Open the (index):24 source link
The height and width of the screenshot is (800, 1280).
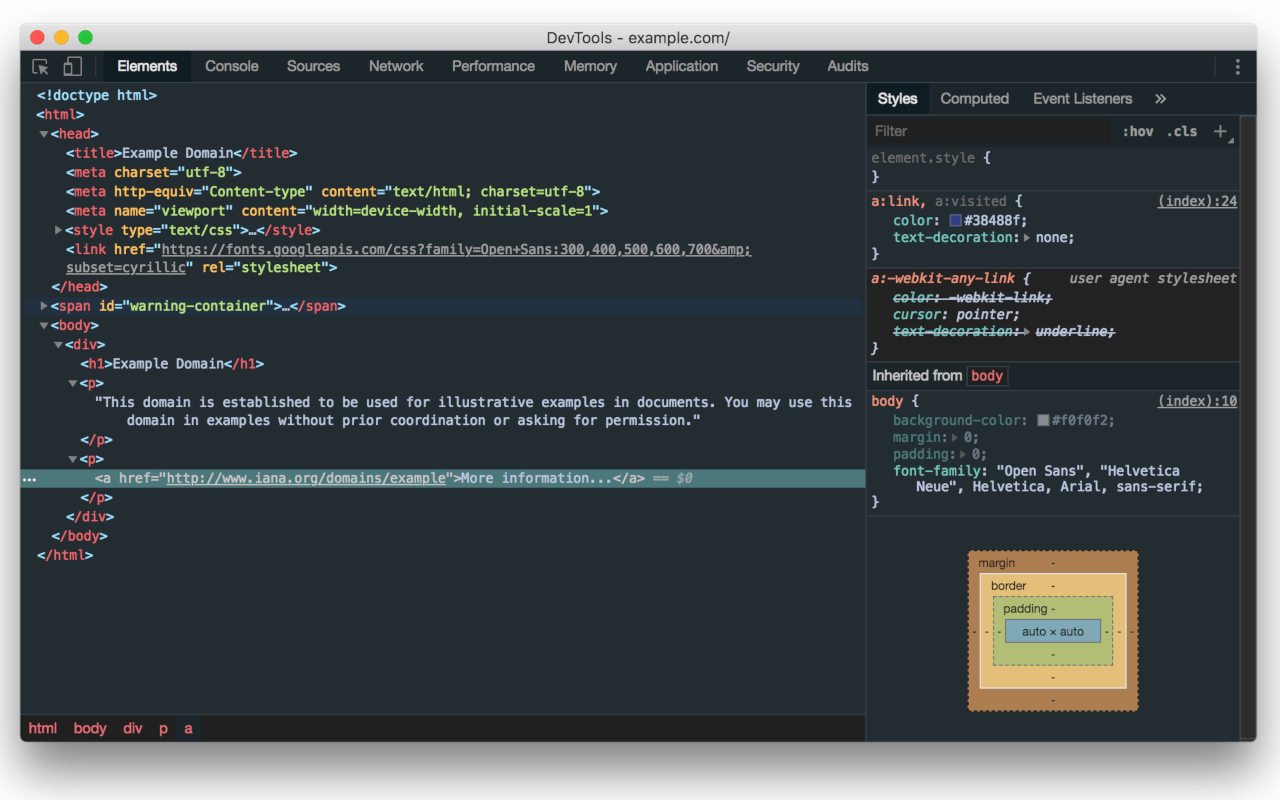pos(1197,201)
